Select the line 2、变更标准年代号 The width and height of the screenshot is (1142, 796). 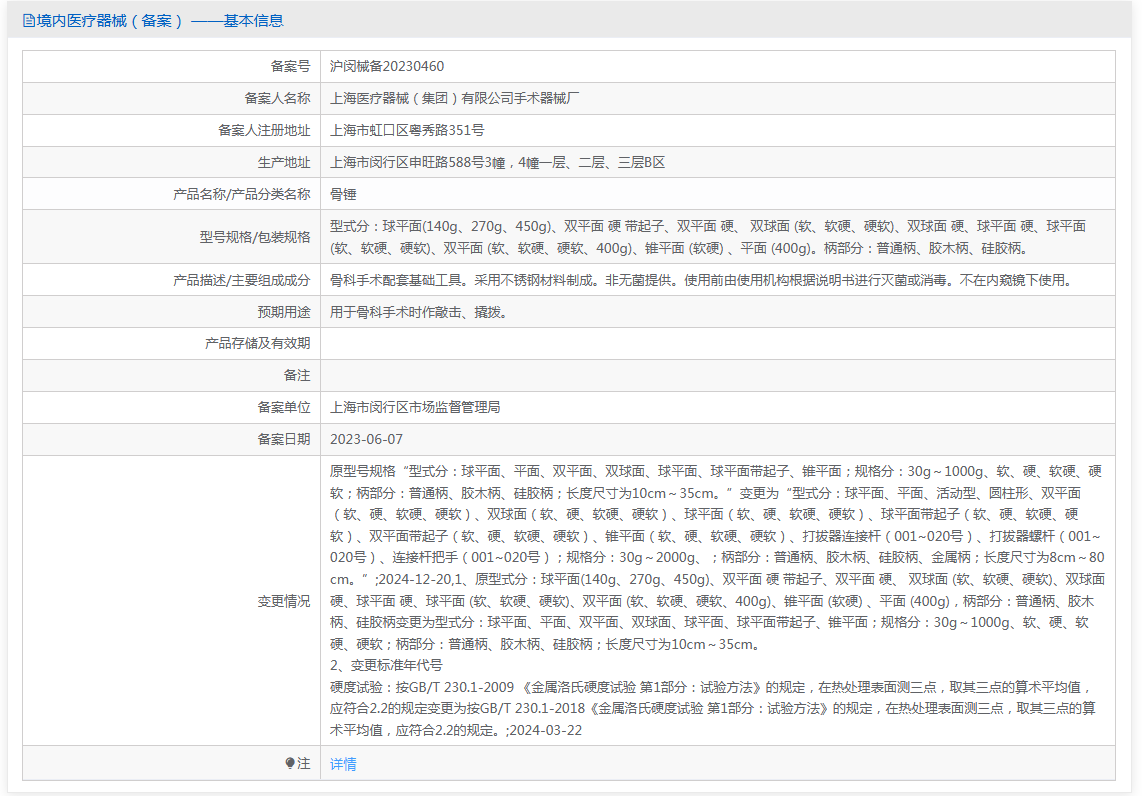point(386,665)
